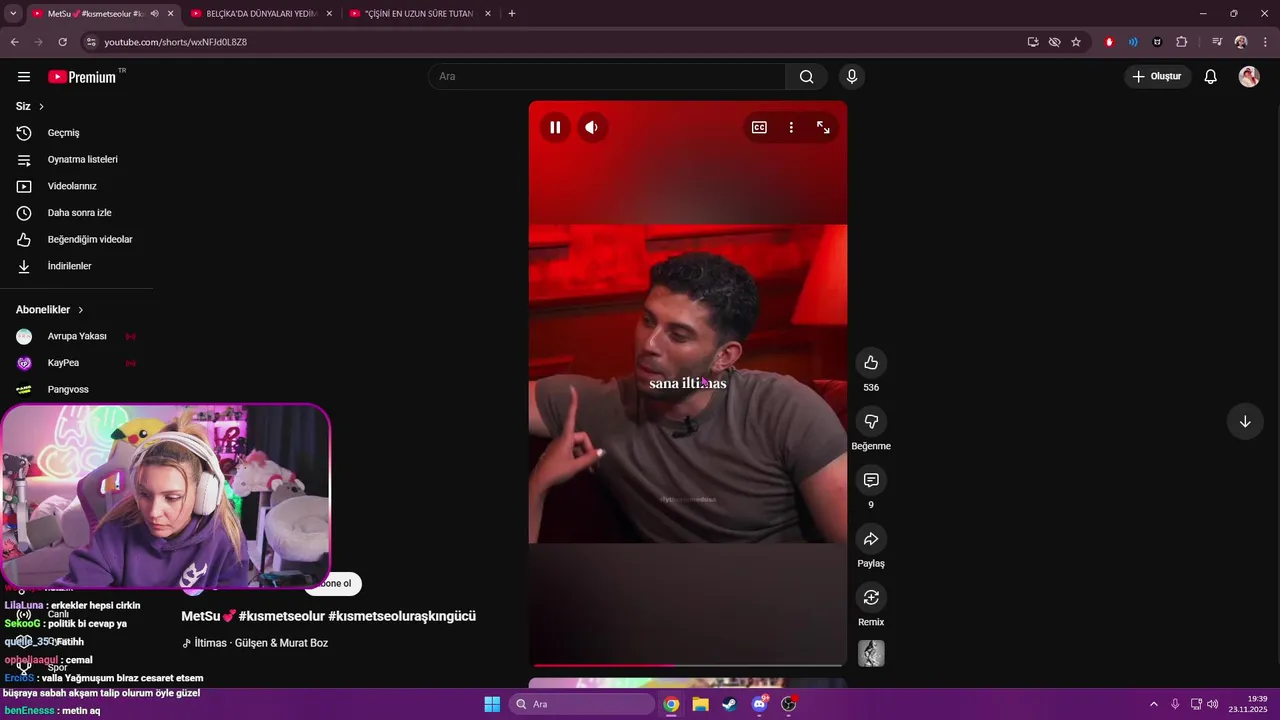Go back in browser history

pos(15,42)
